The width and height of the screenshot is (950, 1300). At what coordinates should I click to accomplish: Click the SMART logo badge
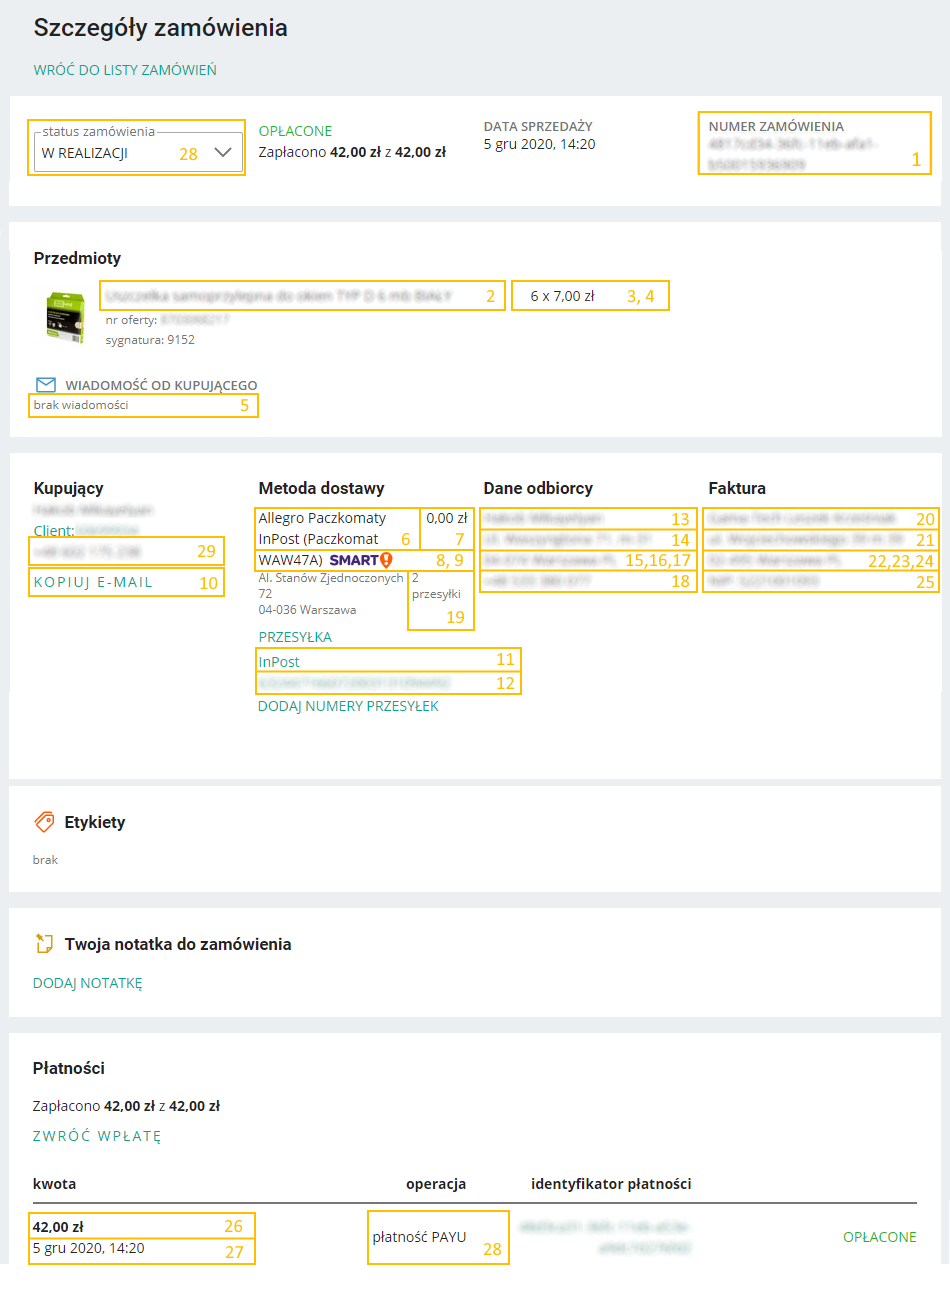[353, 560]
